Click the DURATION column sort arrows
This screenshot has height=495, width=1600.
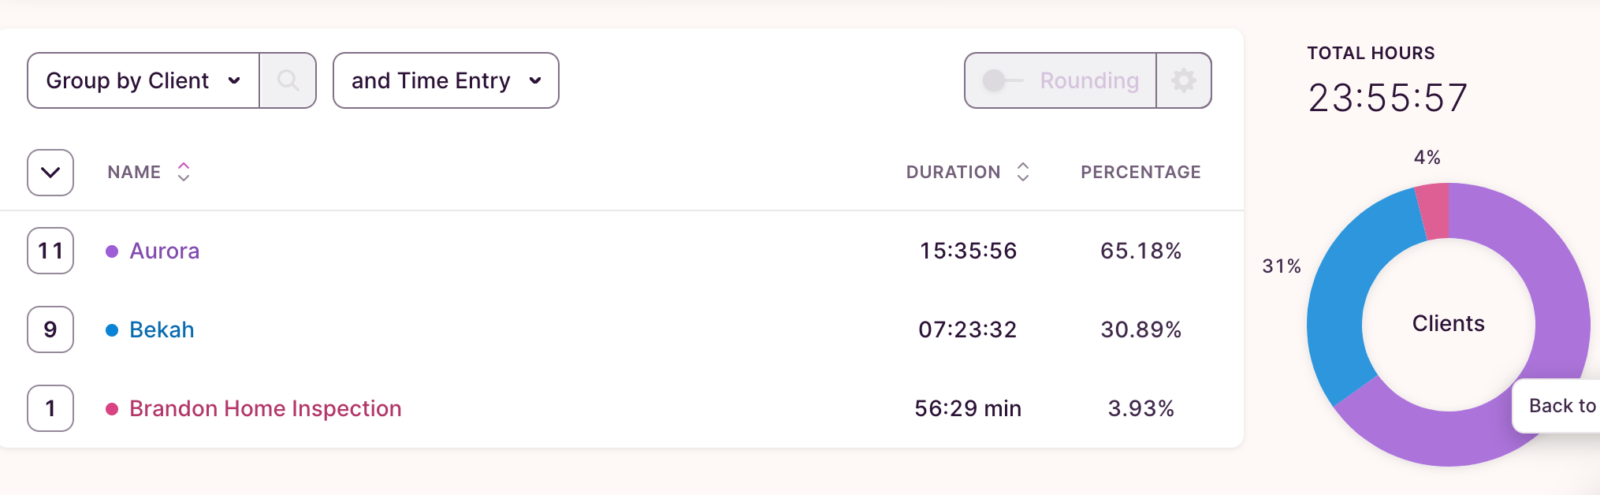1022,172
